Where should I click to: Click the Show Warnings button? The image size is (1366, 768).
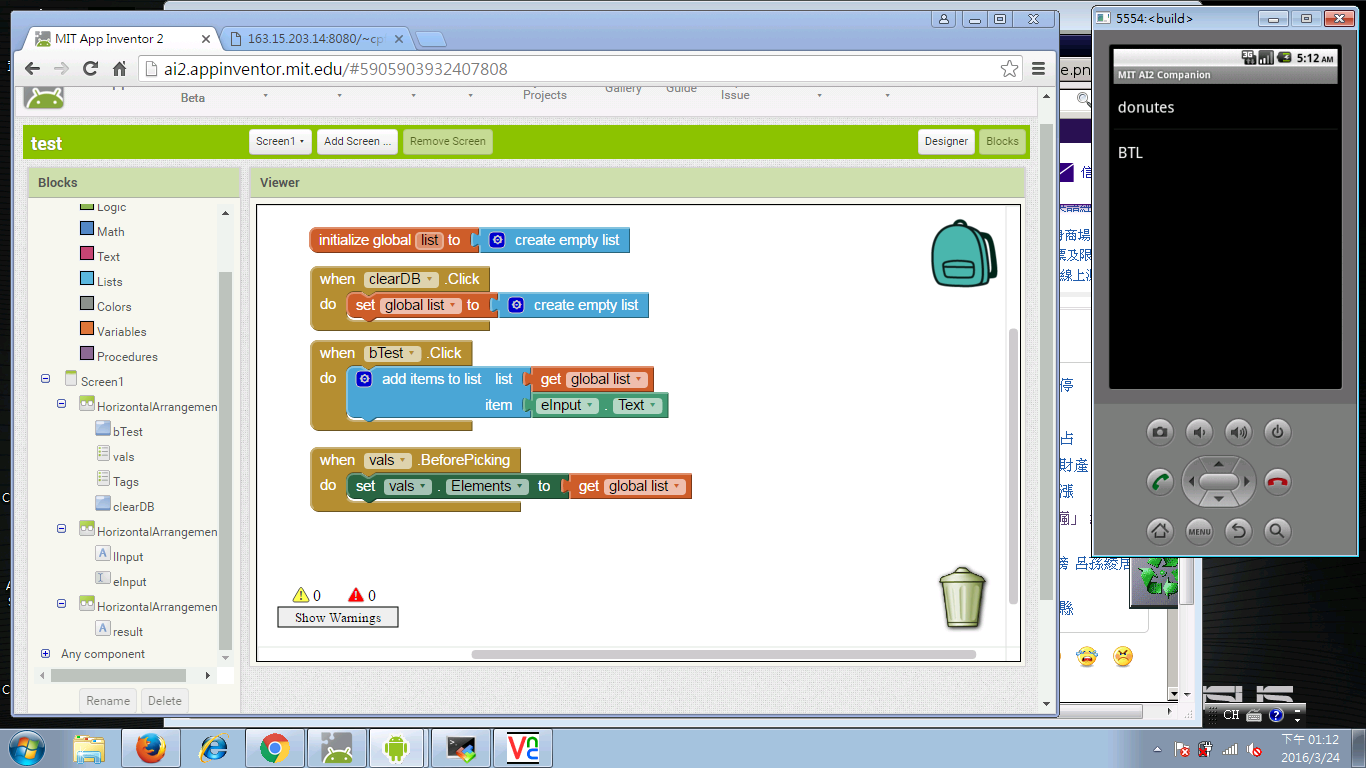point(337,618)
